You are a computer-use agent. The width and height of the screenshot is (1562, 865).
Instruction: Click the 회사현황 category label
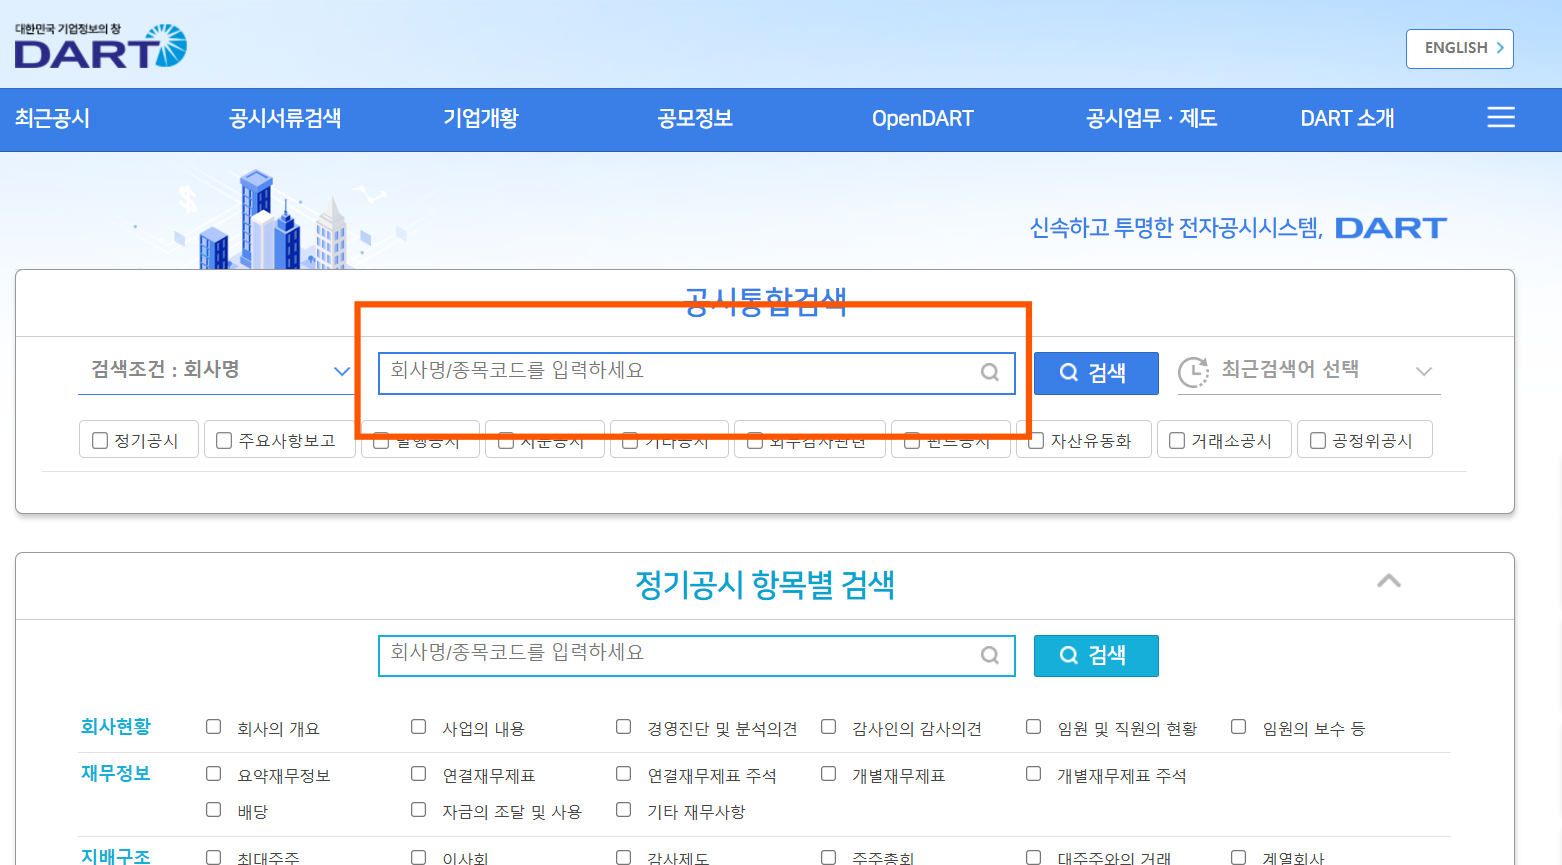116,727
